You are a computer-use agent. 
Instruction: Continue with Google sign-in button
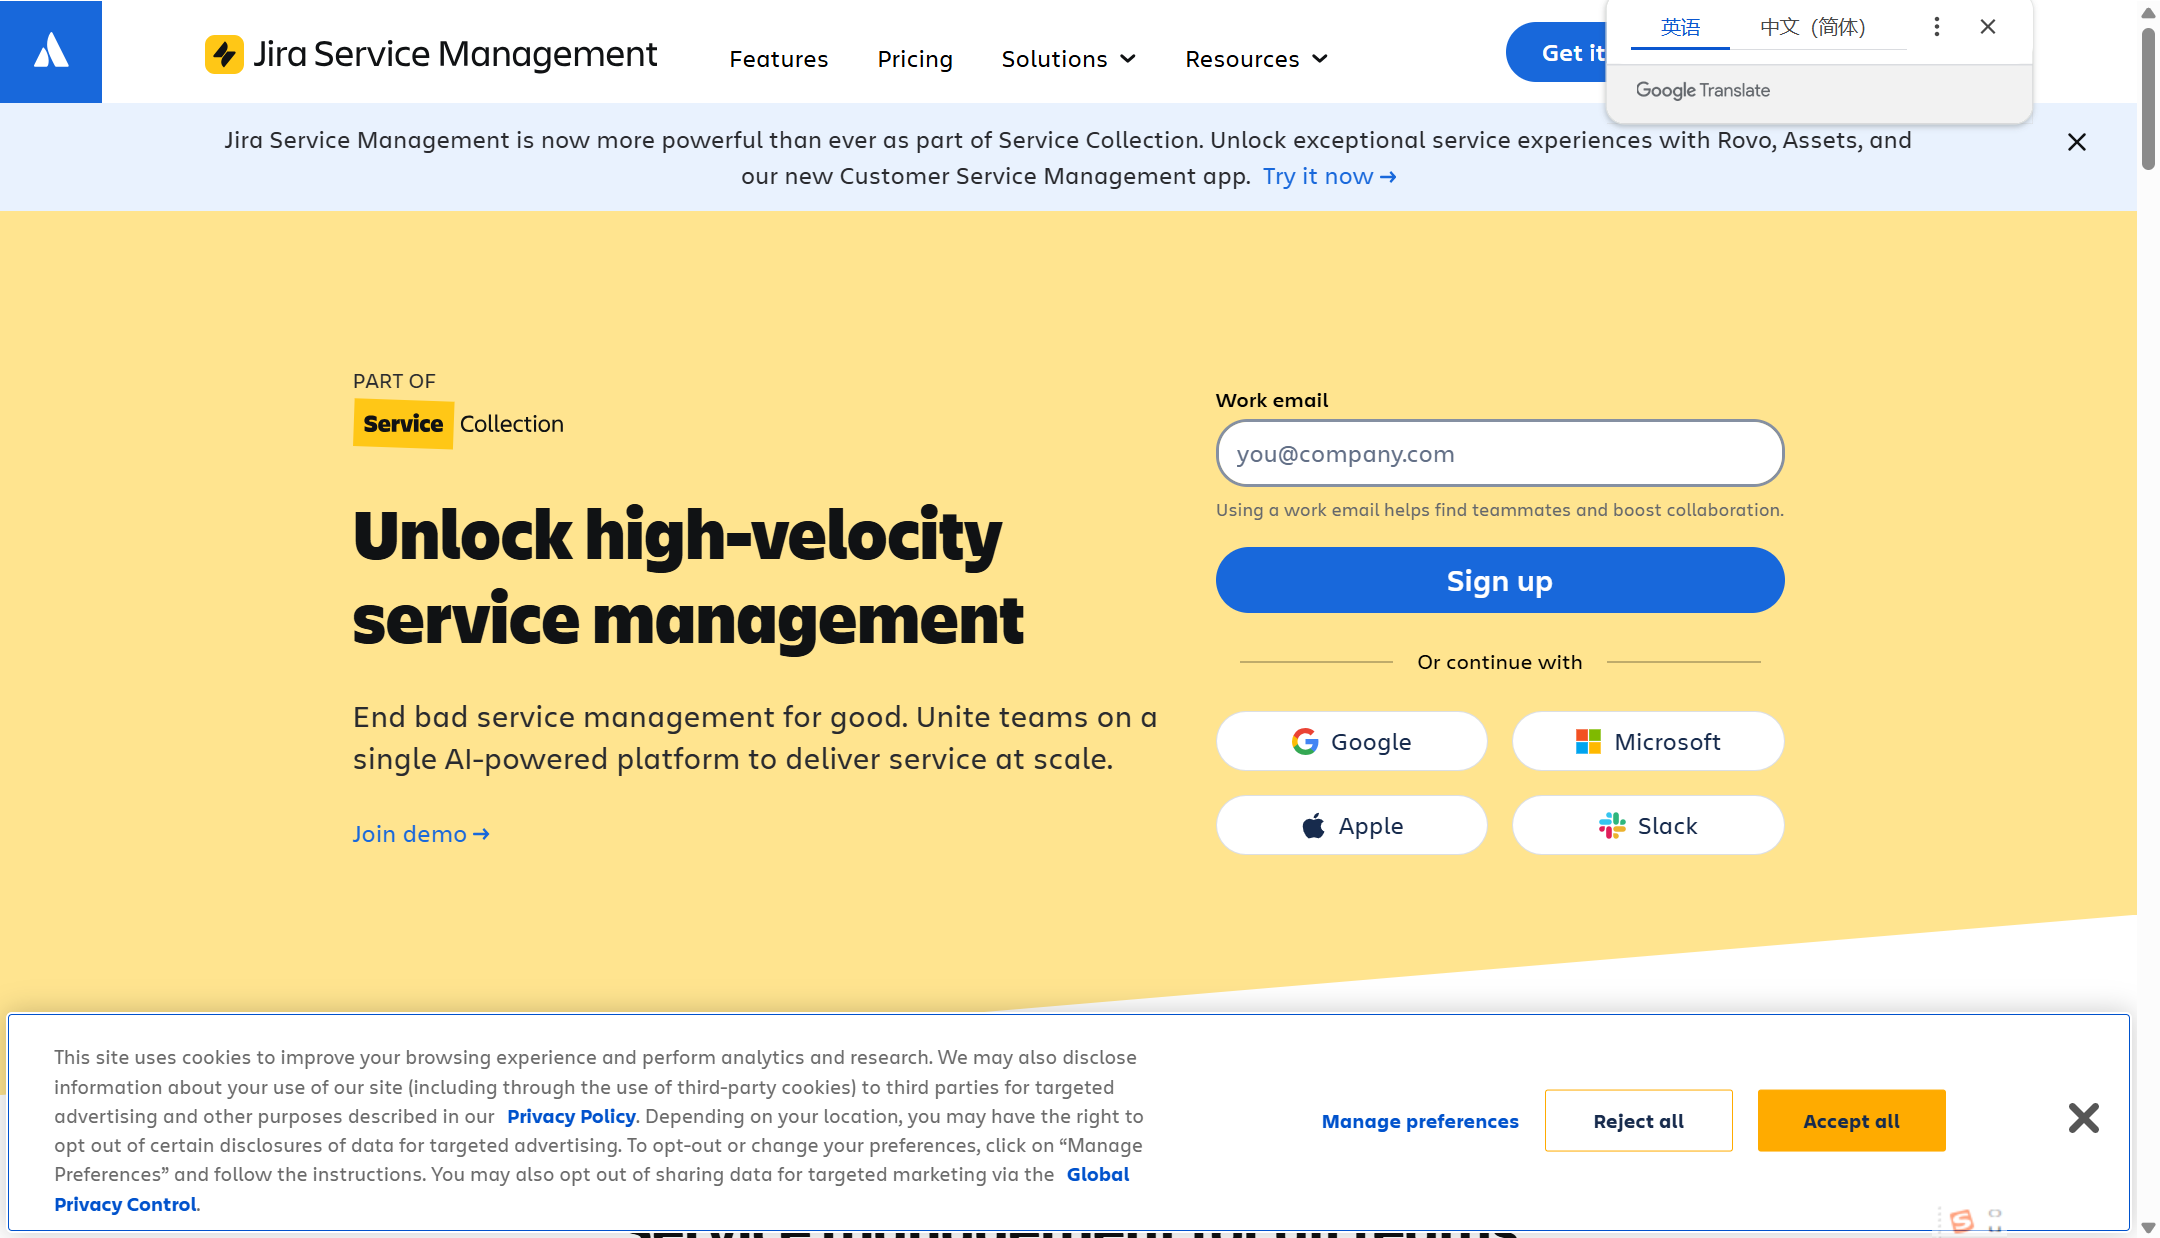(x=1351, y=741)
